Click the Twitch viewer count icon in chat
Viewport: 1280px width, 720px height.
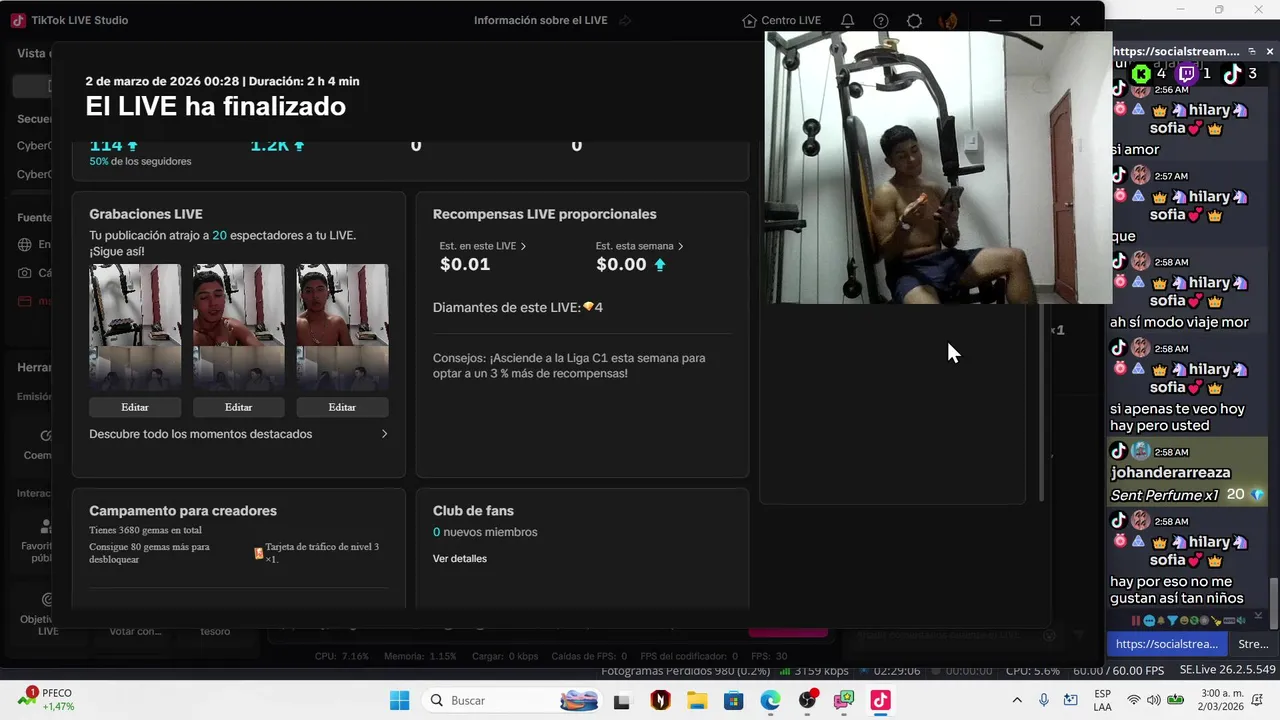click(1187, 73)
